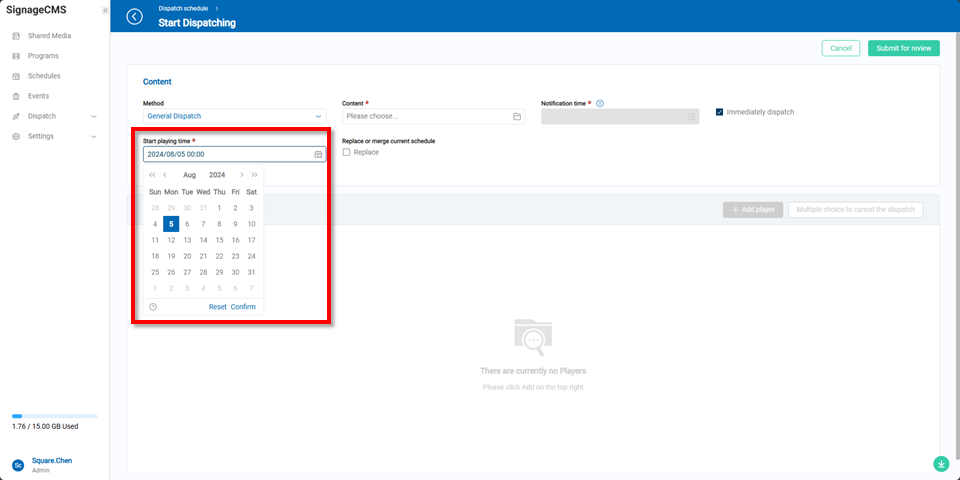Enable the Replace checkbox

coord(347,152)
